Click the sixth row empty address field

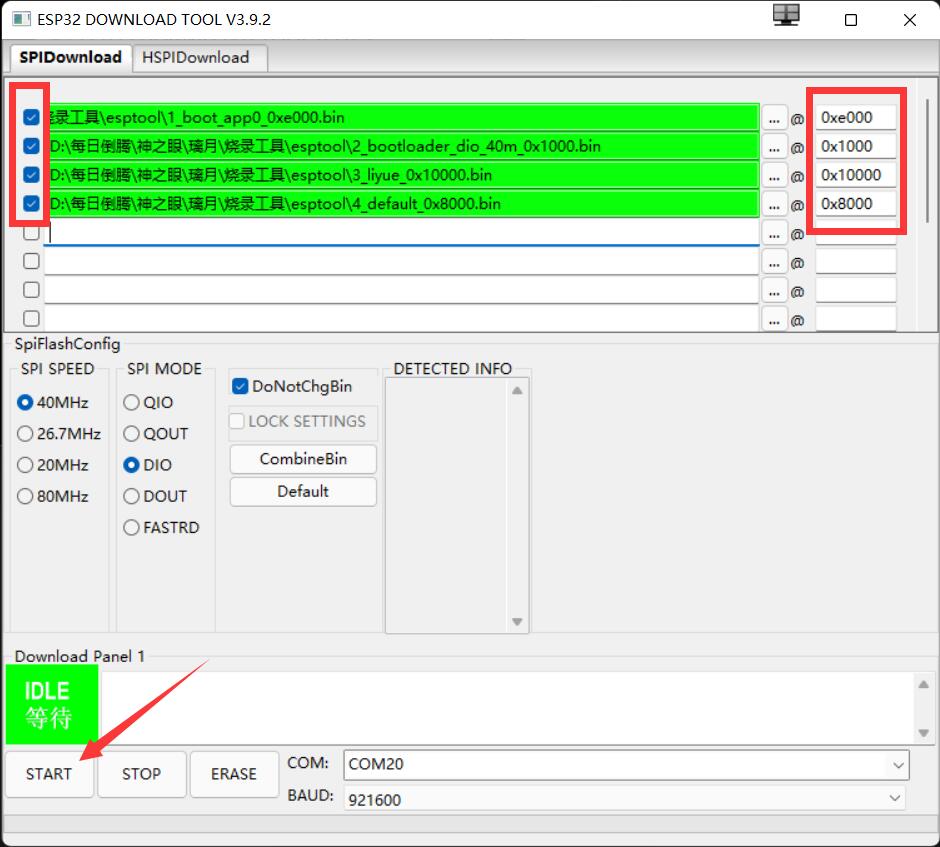click(855, 261)
